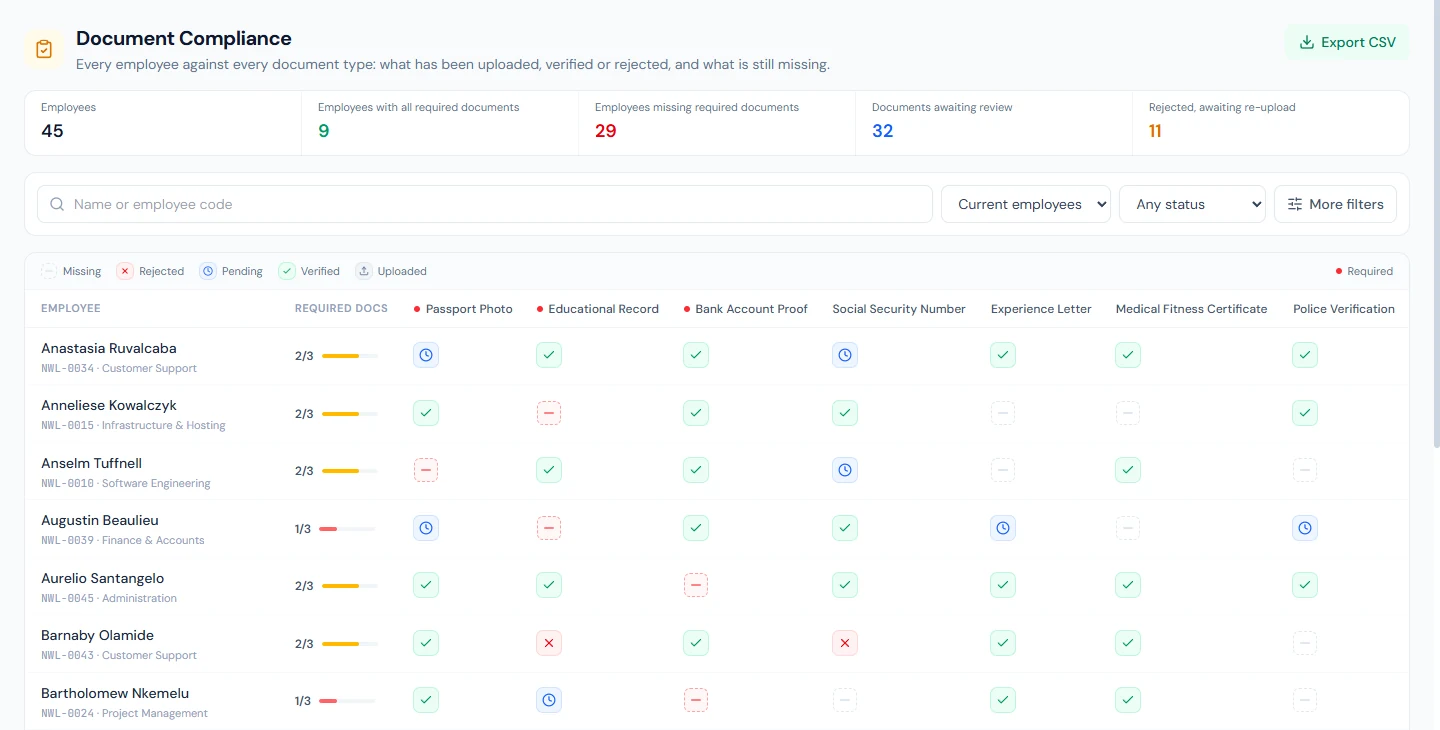Open Anastasia Ruvalcaba's verified Police Verification
Viewport: 1440px width, 730px height.
(1305, 355)
